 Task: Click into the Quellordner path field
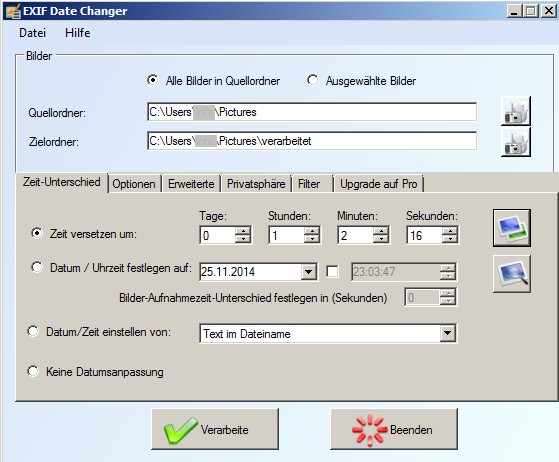point(312,112)
